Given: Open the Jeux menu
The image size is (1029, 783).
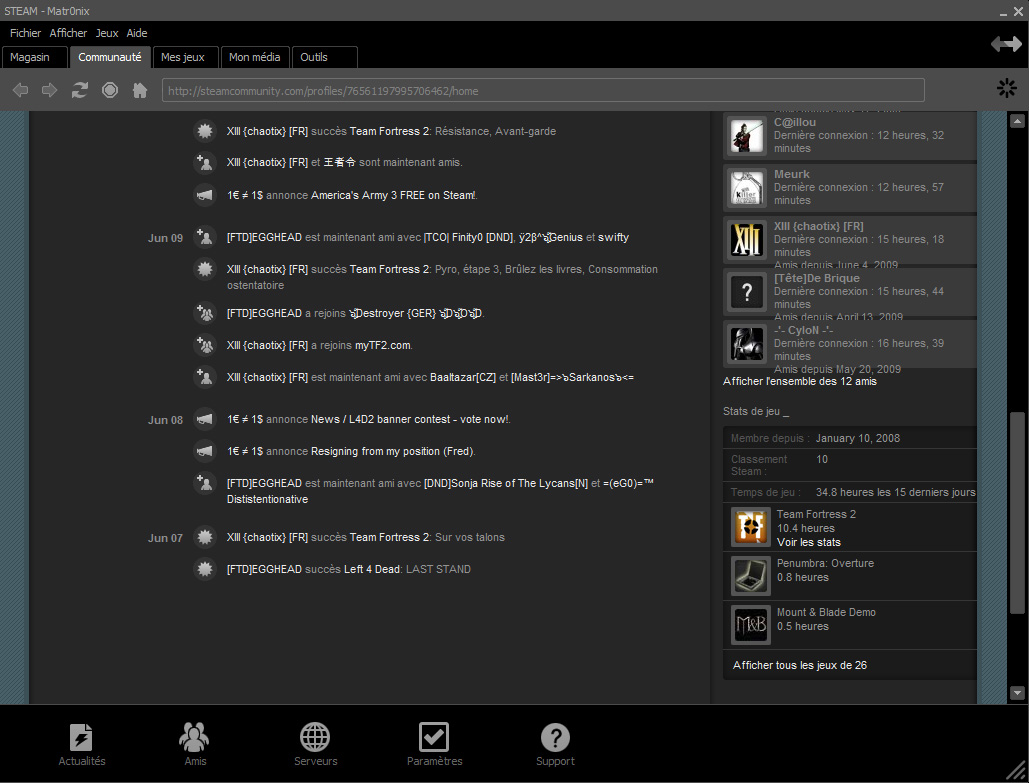Looking at the screenshot, I should tap(107, 33).
